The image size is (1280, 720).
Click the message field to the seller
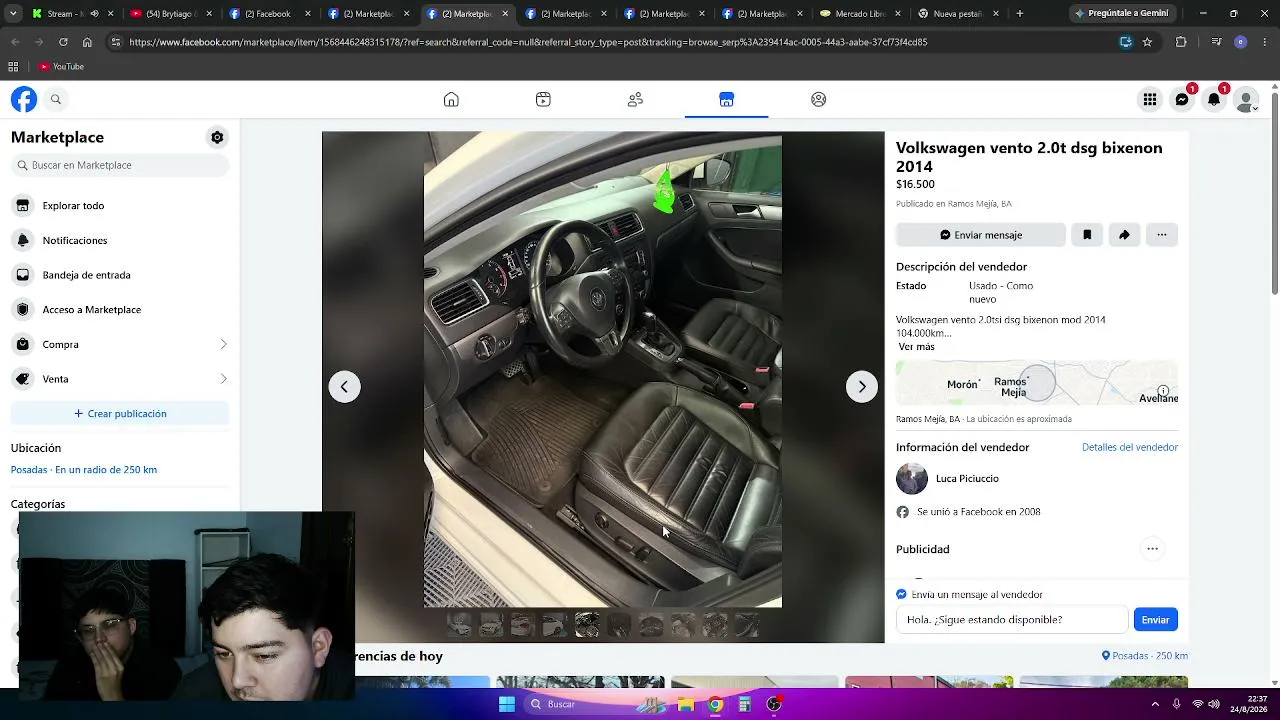click(1012, 620)
